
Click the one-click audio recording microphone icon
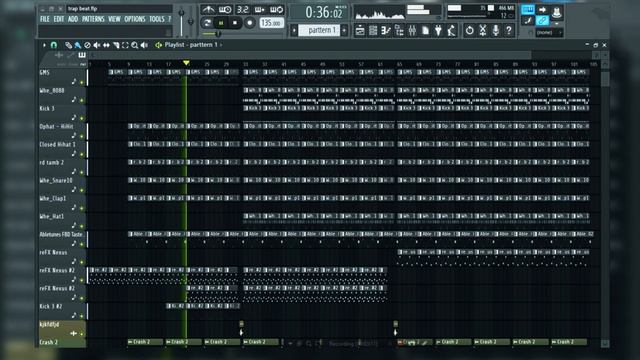(496, 31)
